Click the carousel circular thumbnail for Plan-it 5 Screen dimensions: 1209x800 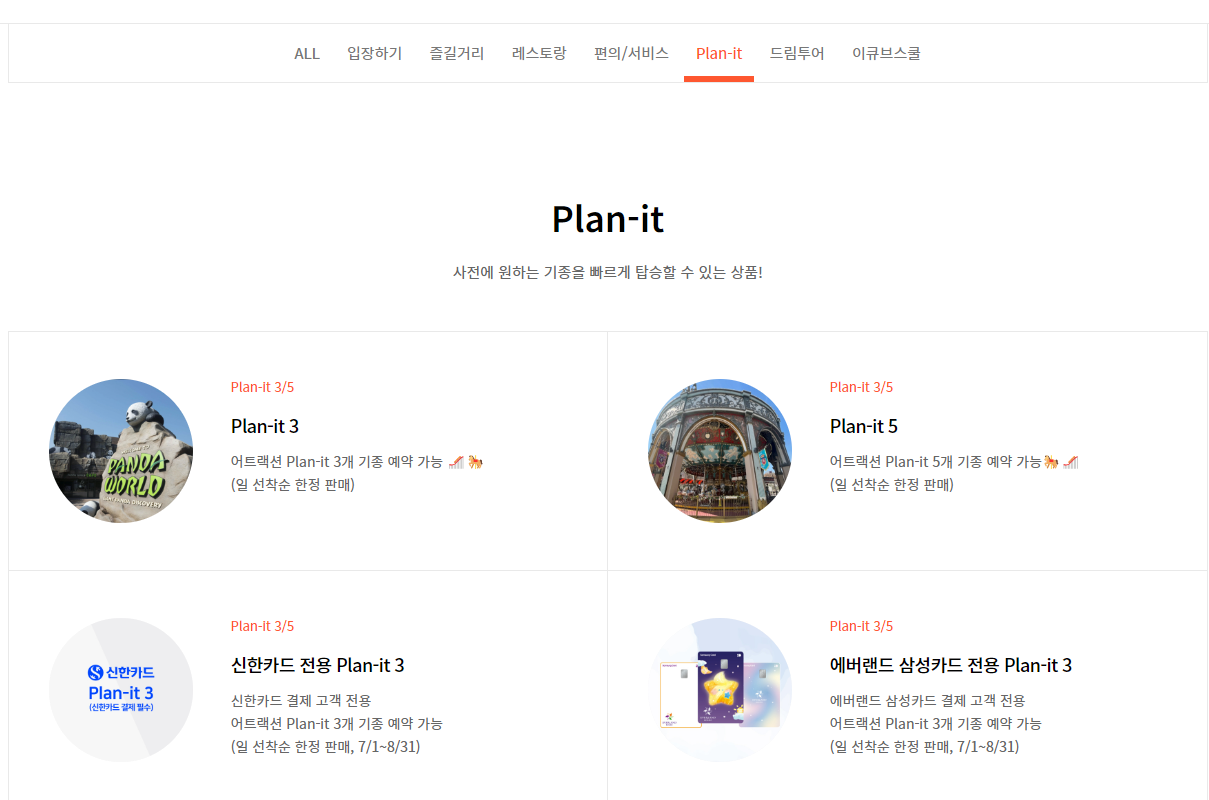pyautogui.click(x=720, y=451)
